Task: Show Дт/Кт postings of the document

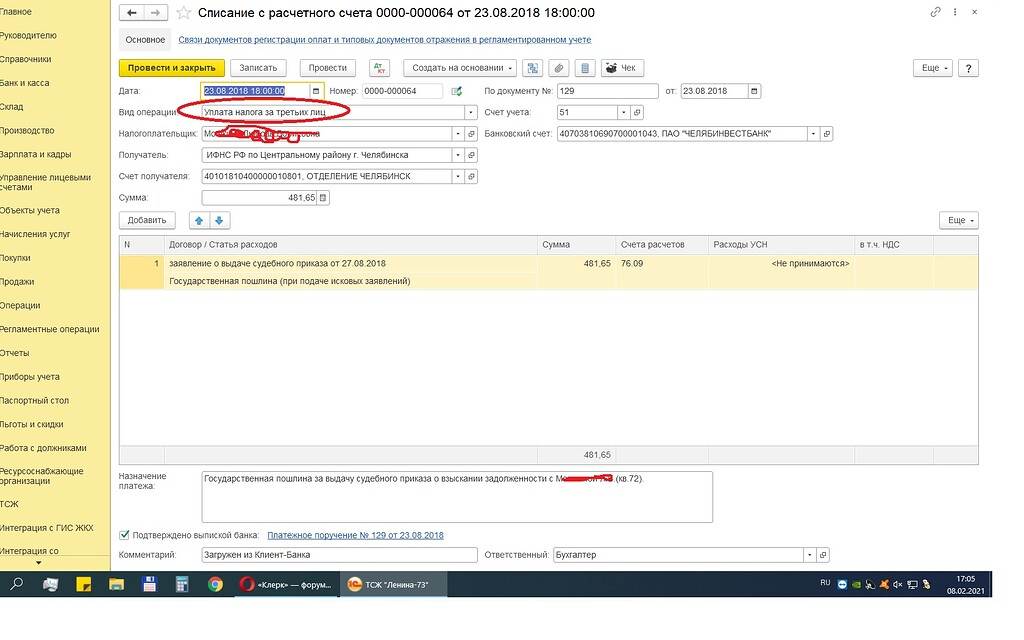Action: (x=379, y=68)
